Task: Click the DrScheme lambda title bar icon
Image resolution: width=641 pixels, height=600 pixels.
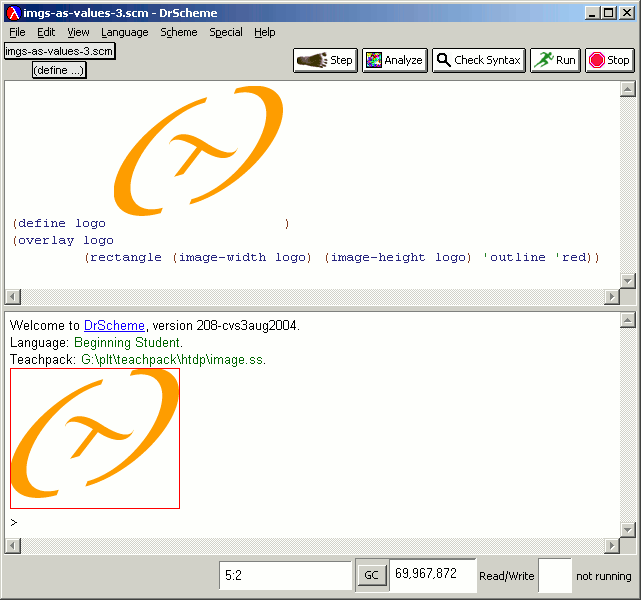Action: [x=13, y=13]
